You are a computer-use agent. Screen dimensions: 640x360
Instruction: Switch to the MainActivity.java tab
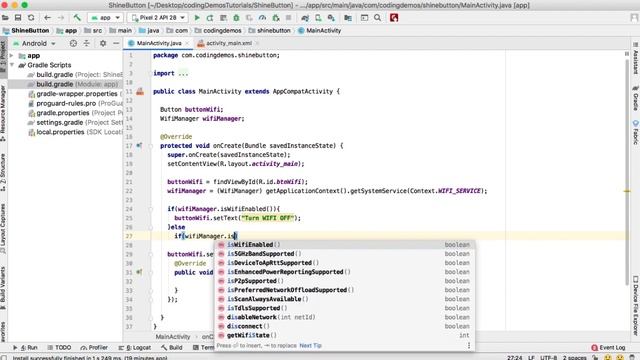click(x=158, y=43)
